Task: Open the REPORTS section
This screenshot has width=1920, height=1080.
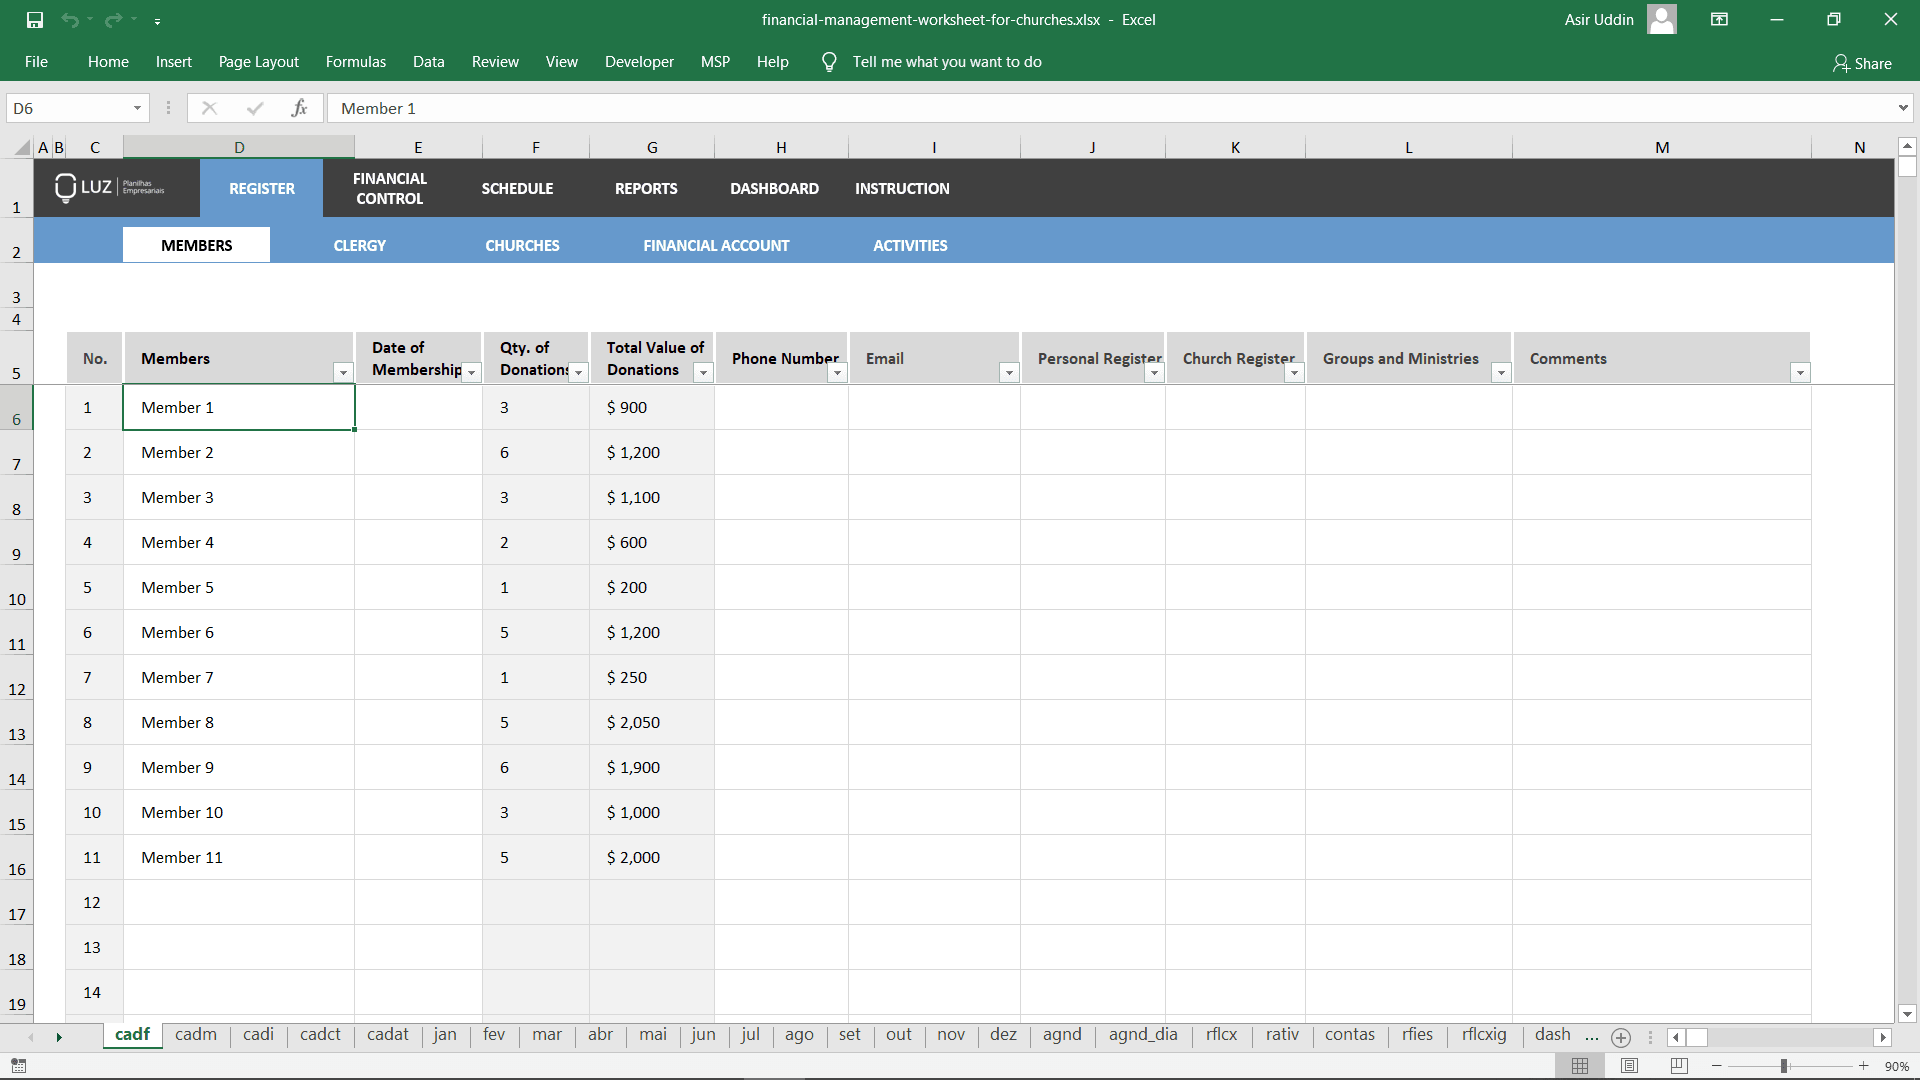Action: tap(645, 188)
